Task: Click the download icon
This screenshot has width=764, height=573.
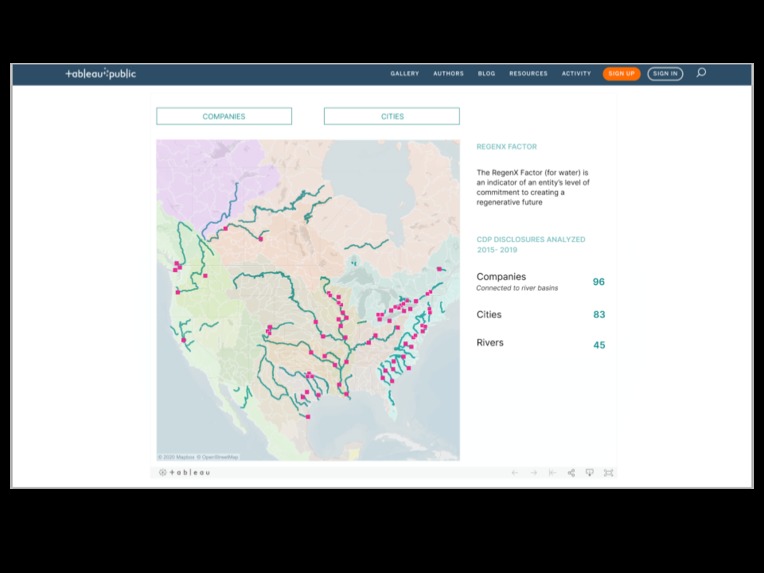Action: 590,473
